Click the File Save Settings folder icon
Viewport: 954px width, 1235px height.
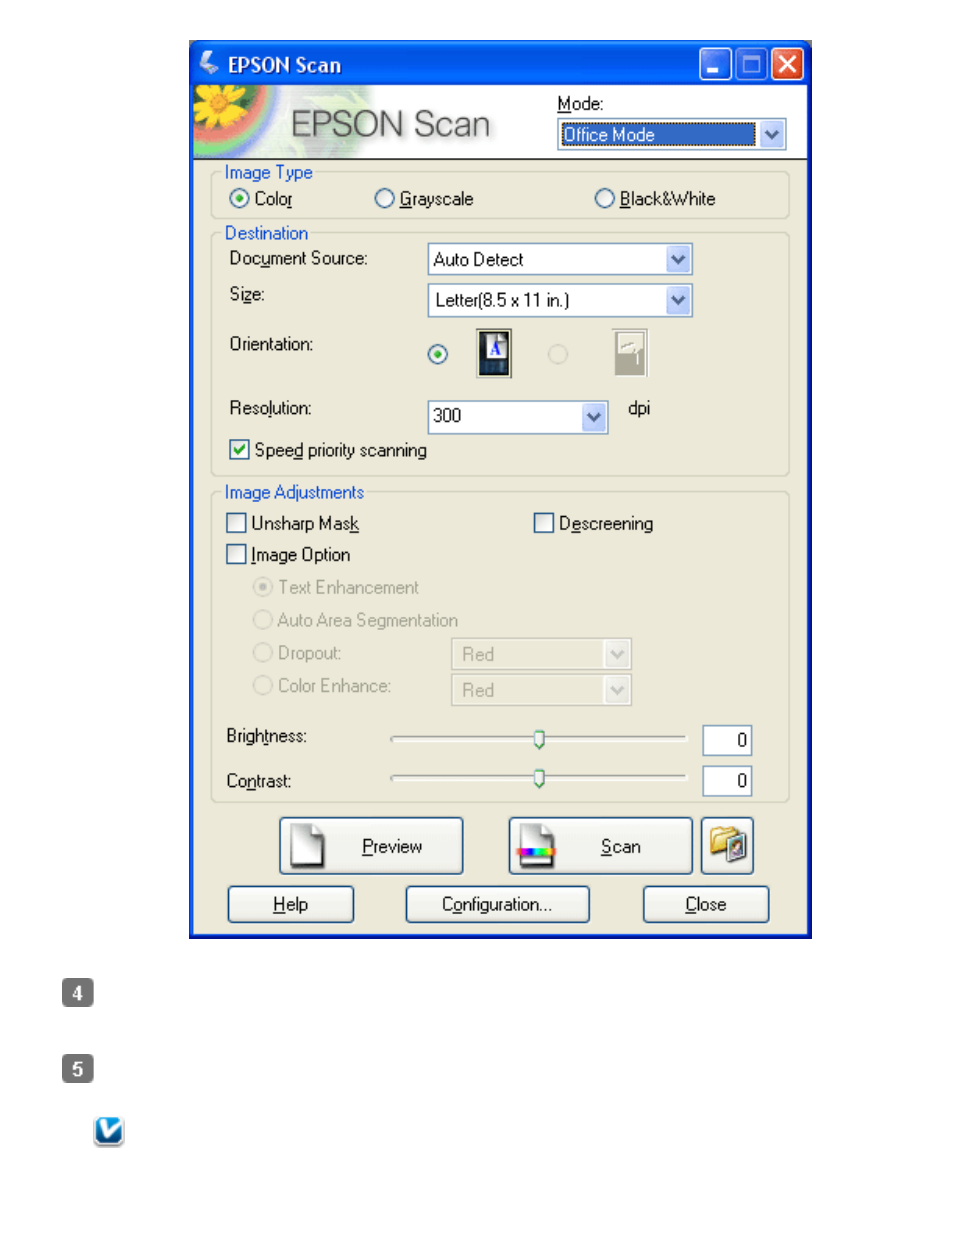click(727, 845)
